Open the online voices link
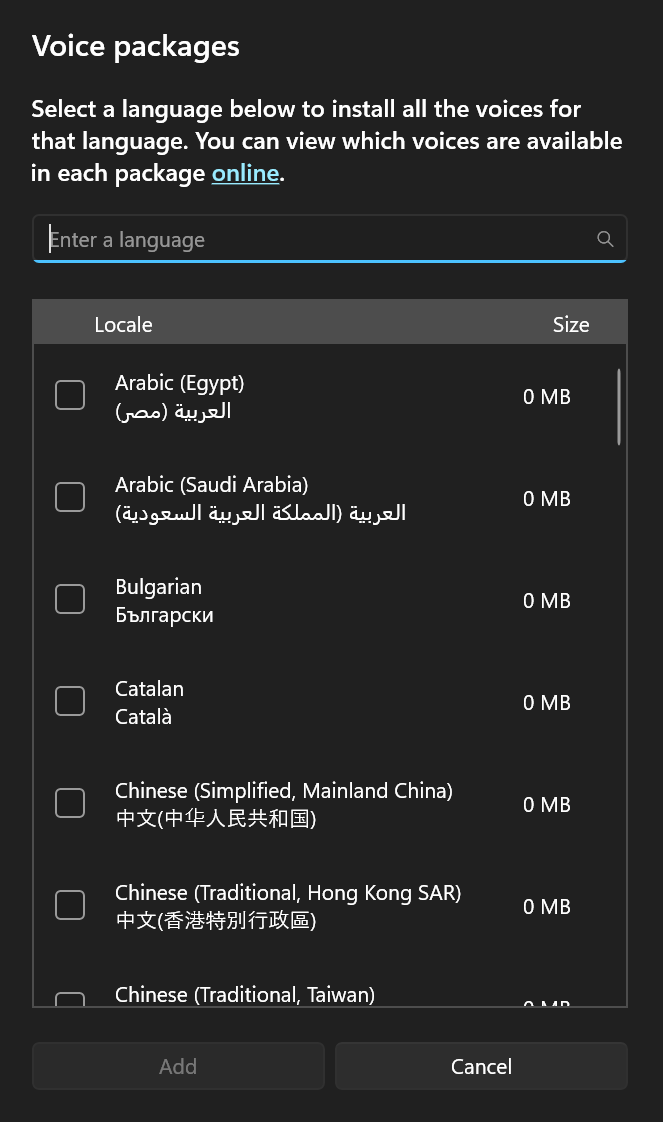Viewport: 663px width, 1122px height. pos(245,173)
